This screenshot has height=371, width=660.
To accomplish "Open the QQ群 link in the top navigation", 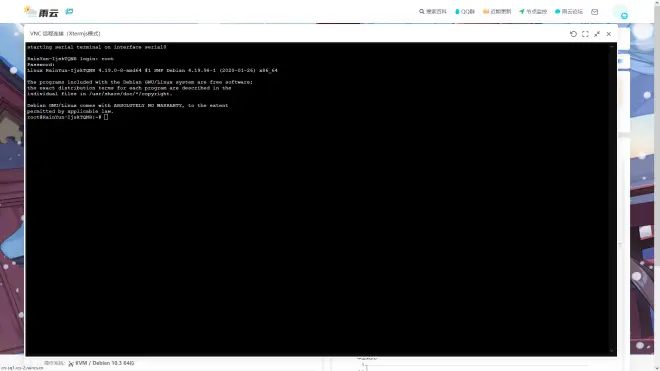I will point(465,12).
